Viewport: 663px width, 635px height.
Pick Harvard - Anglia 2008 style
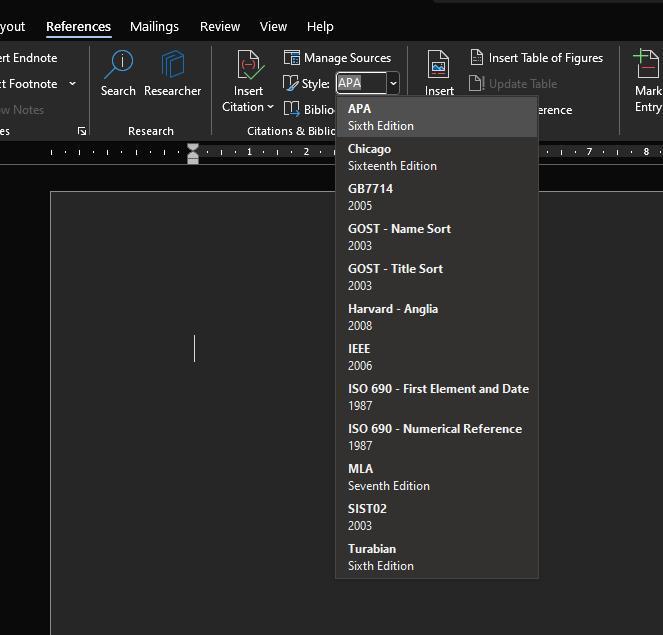(x=437, y=317)
